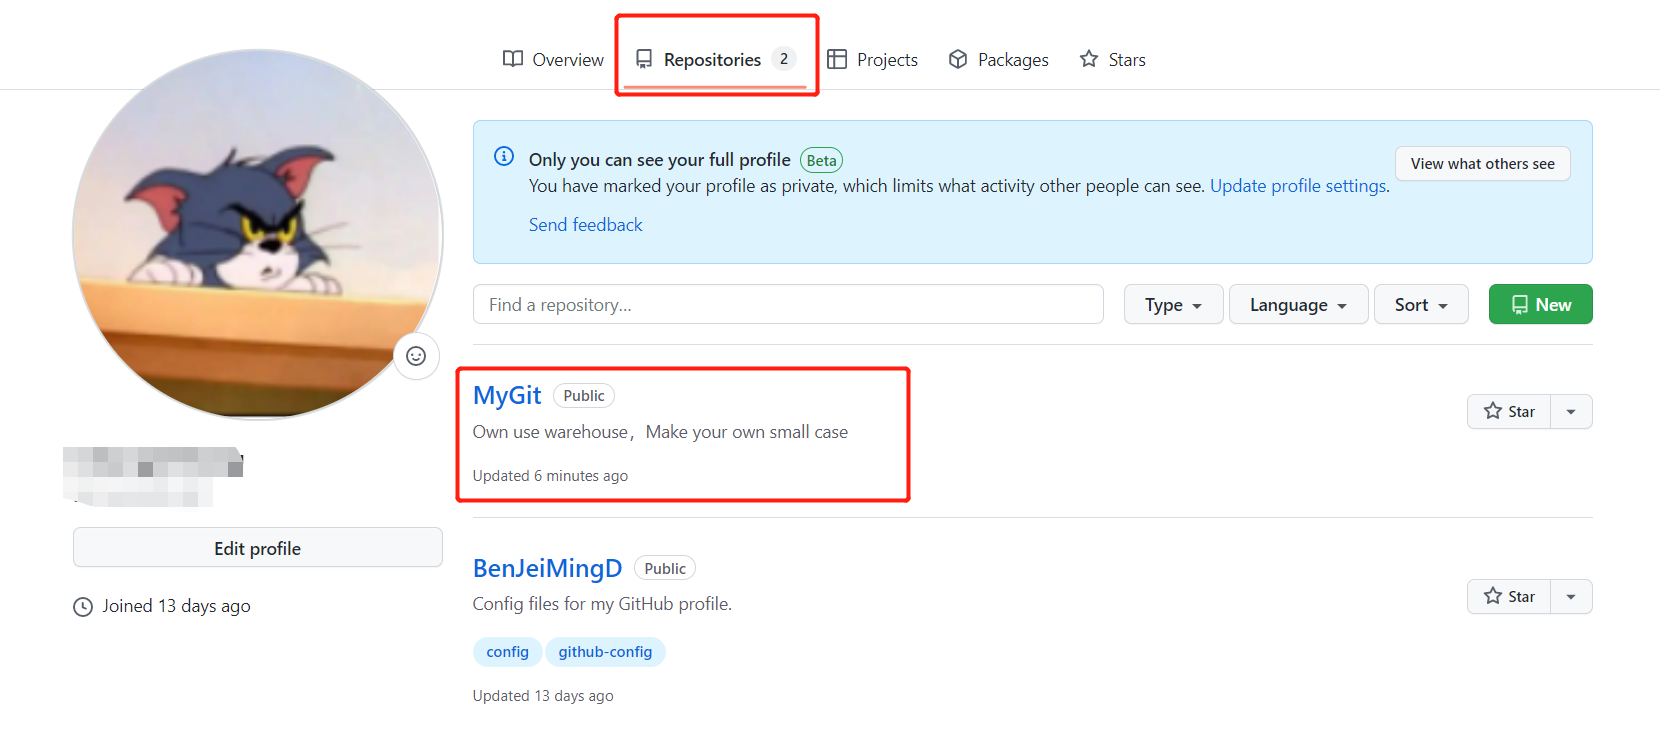Click the Tom cat profile avatar
The height and width of the screenshot is (735, 1660).
pyautogui.click(x=258, y=235)
